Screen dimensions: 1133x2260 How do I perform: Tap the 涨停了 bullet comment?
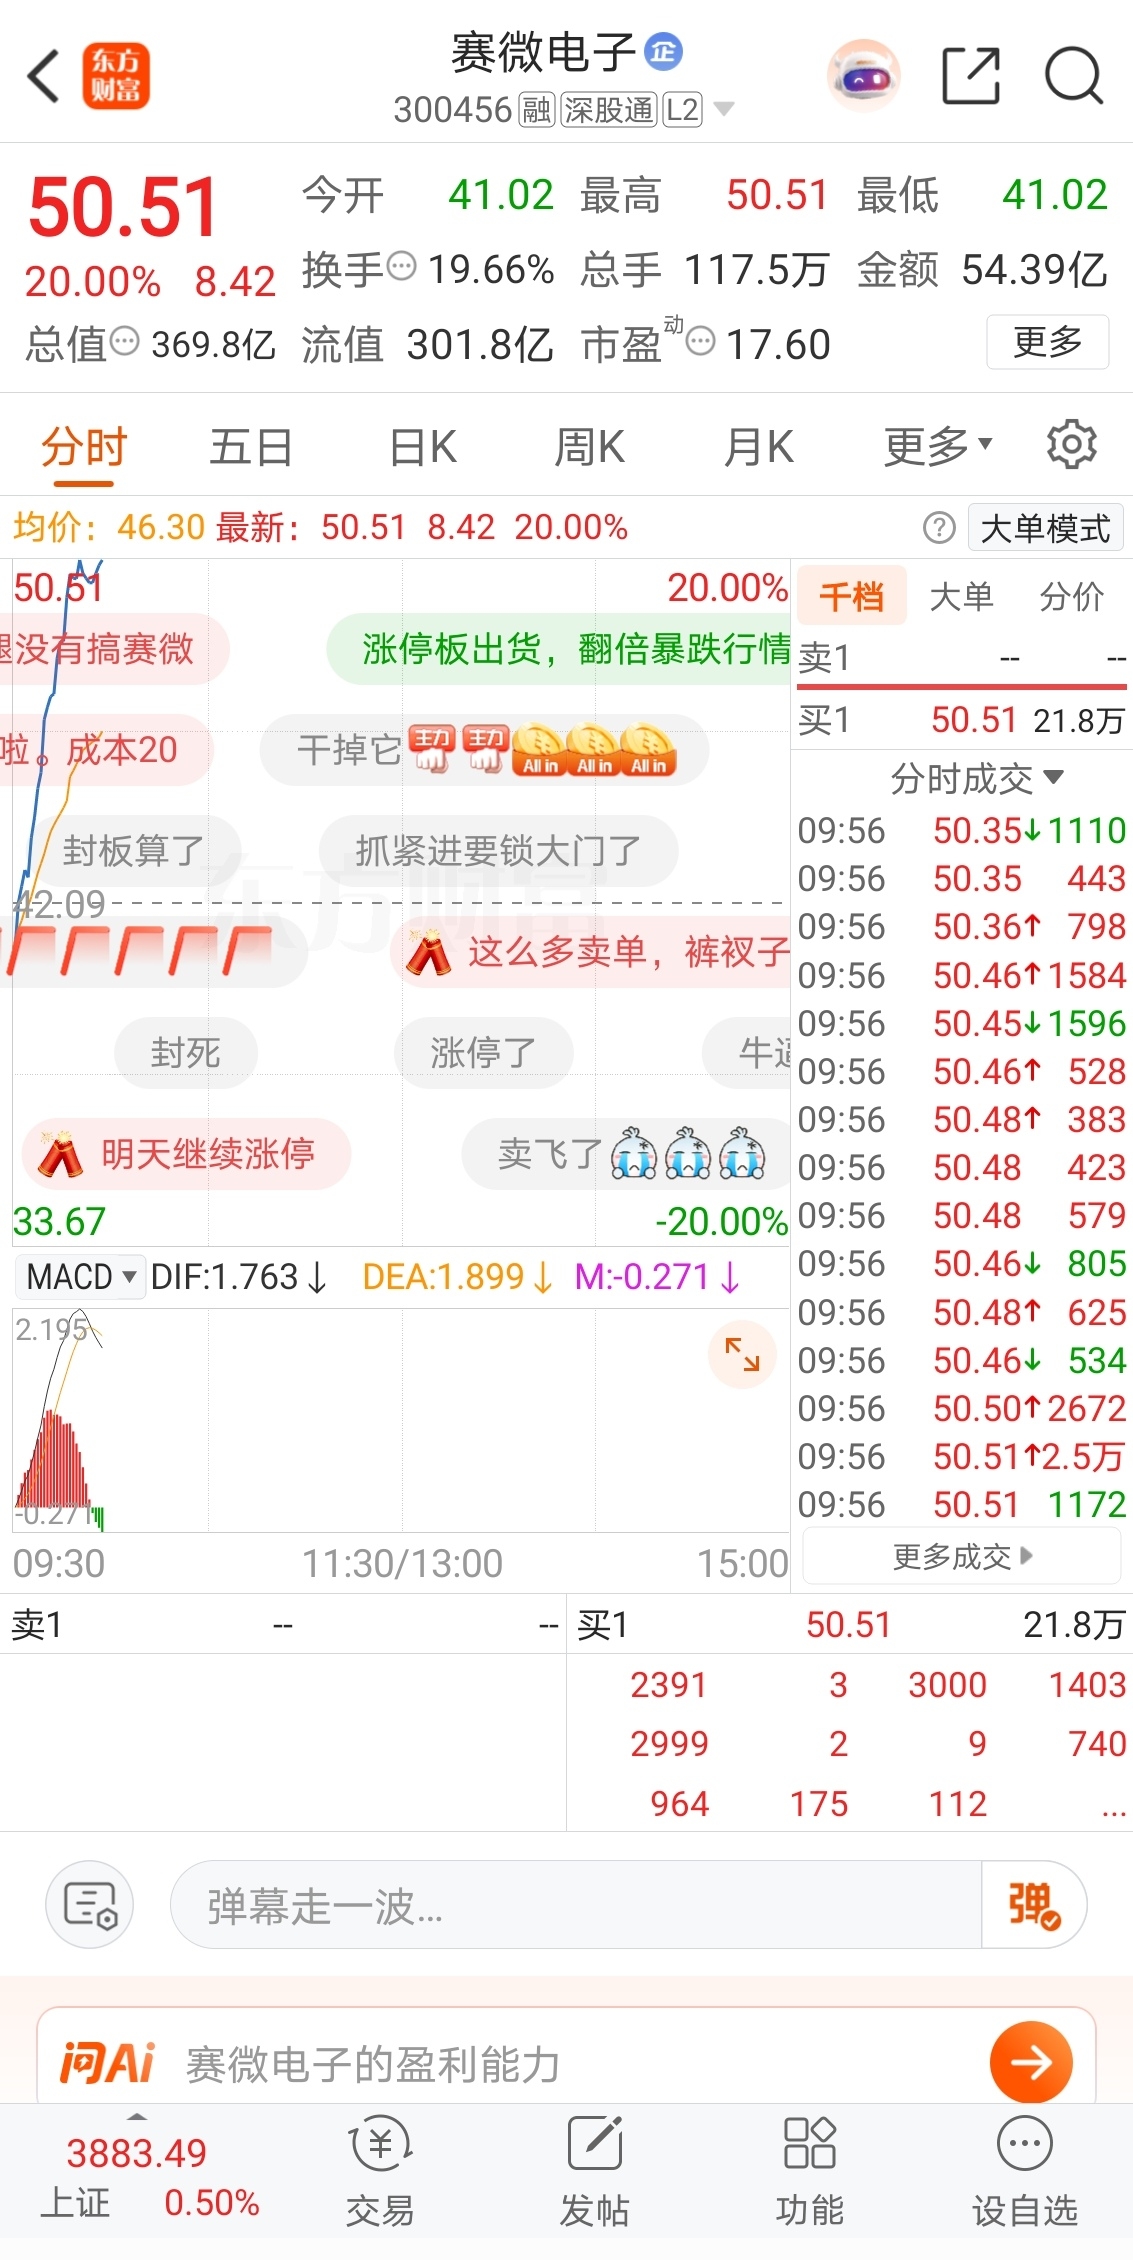pos(484,1053)
